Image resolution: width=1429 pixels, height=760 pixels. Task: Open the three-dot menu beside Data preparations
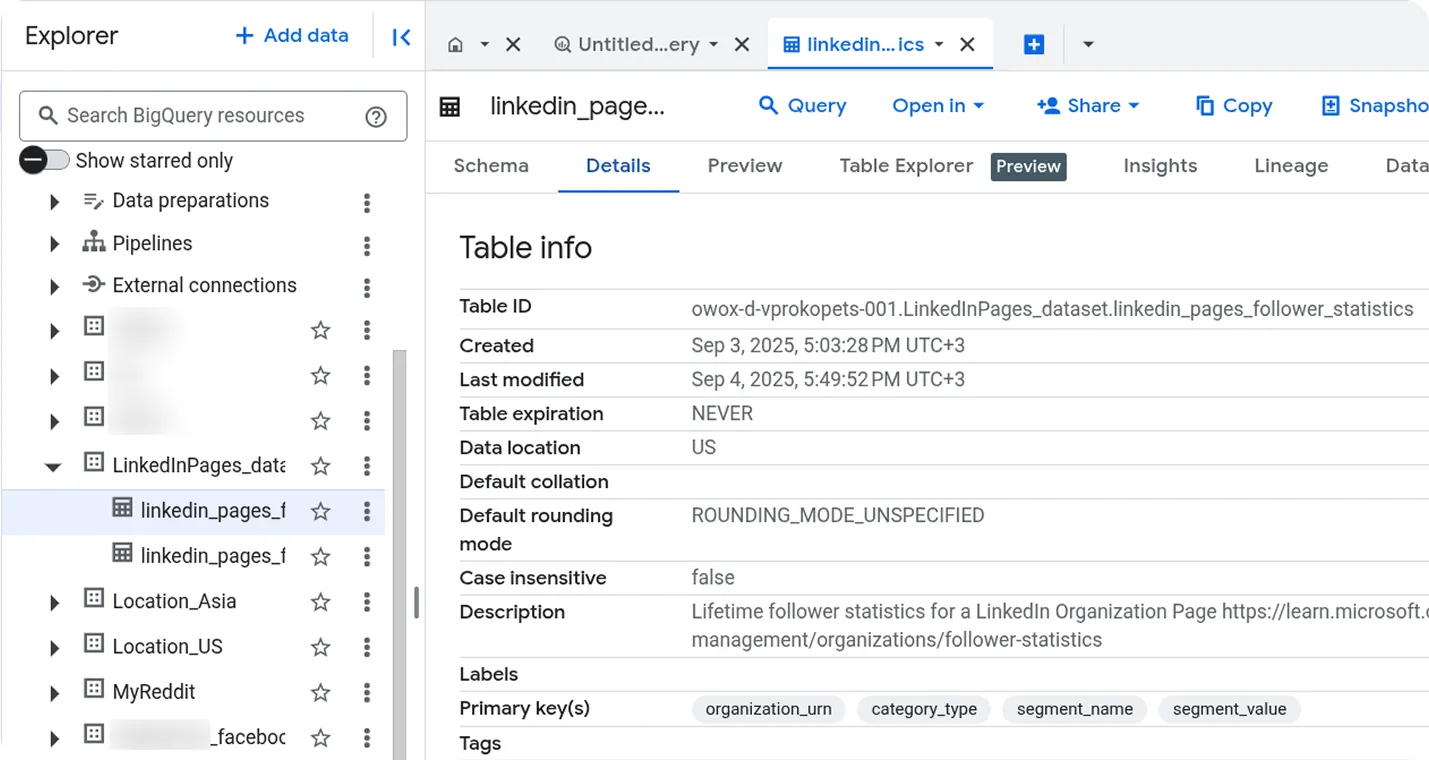click(x=367, y=202)
